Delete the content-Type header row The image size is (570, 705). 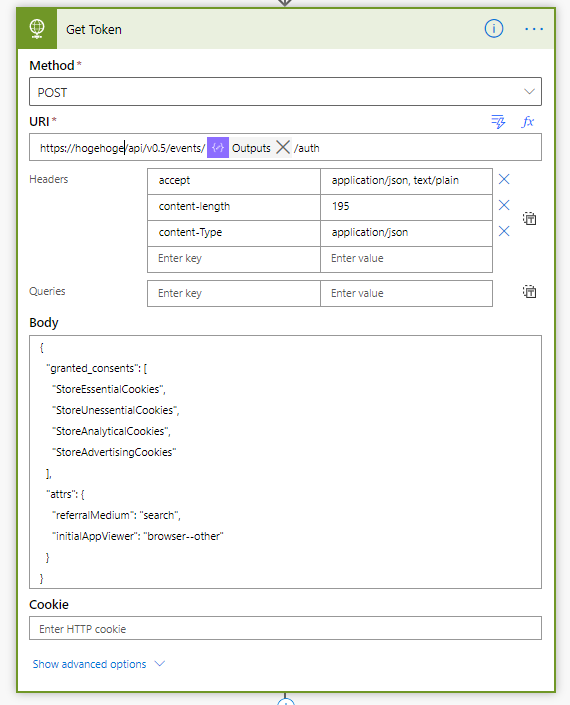coord(504,232)
